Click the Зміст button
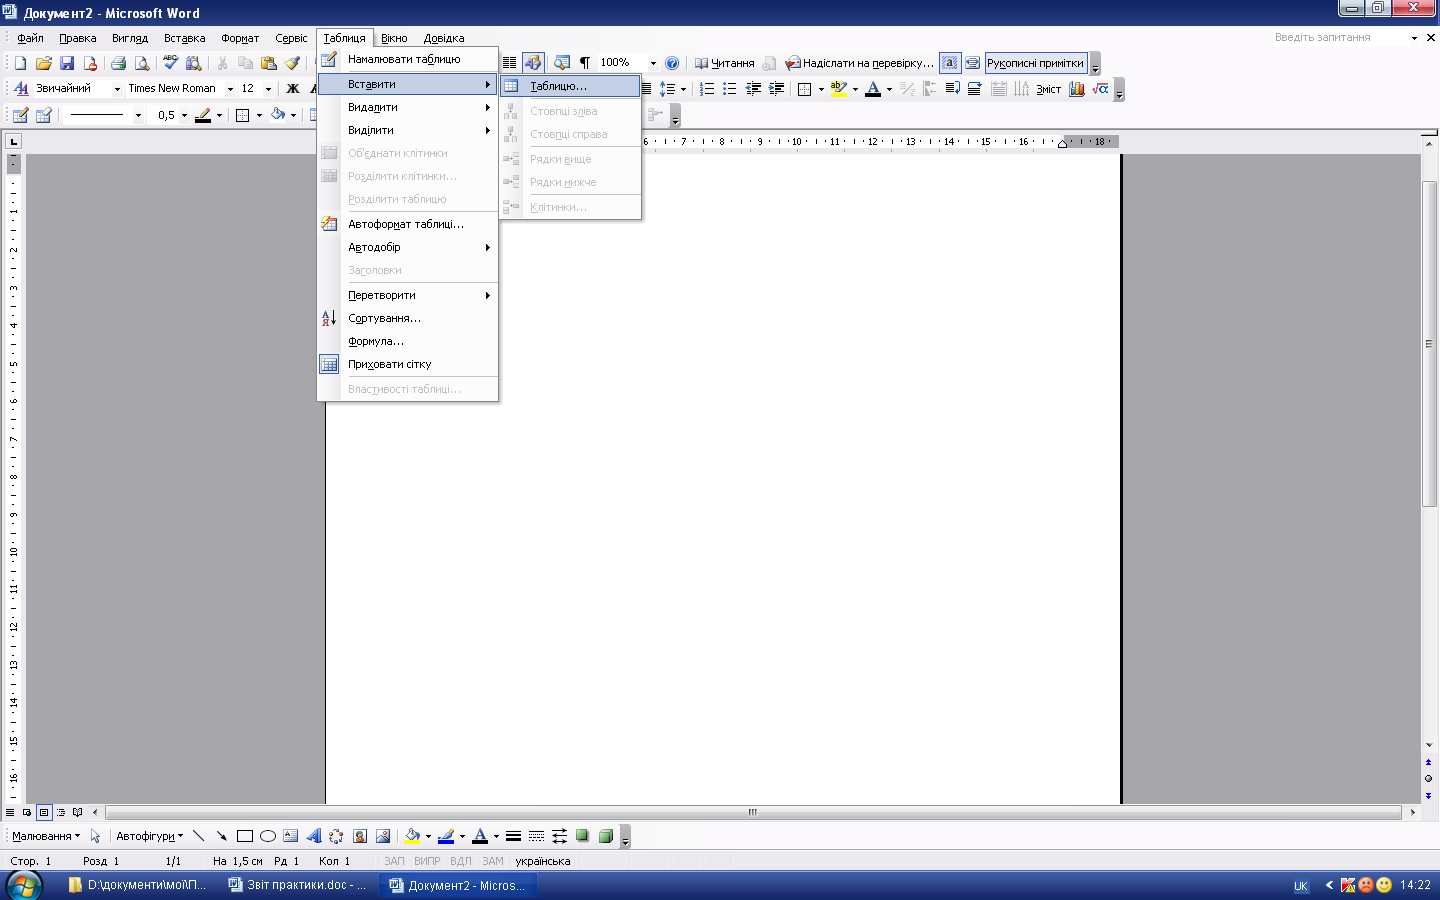This screenshot has height=900, width=1440. 1048,89
